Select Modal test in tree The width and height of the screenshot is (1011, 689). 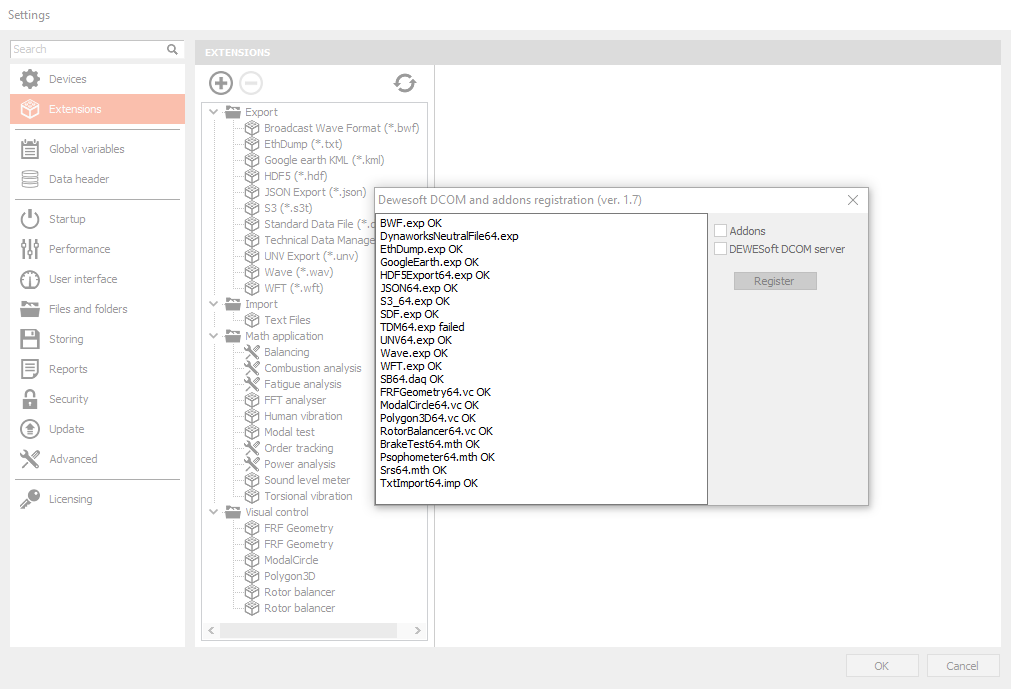[290, 432]
